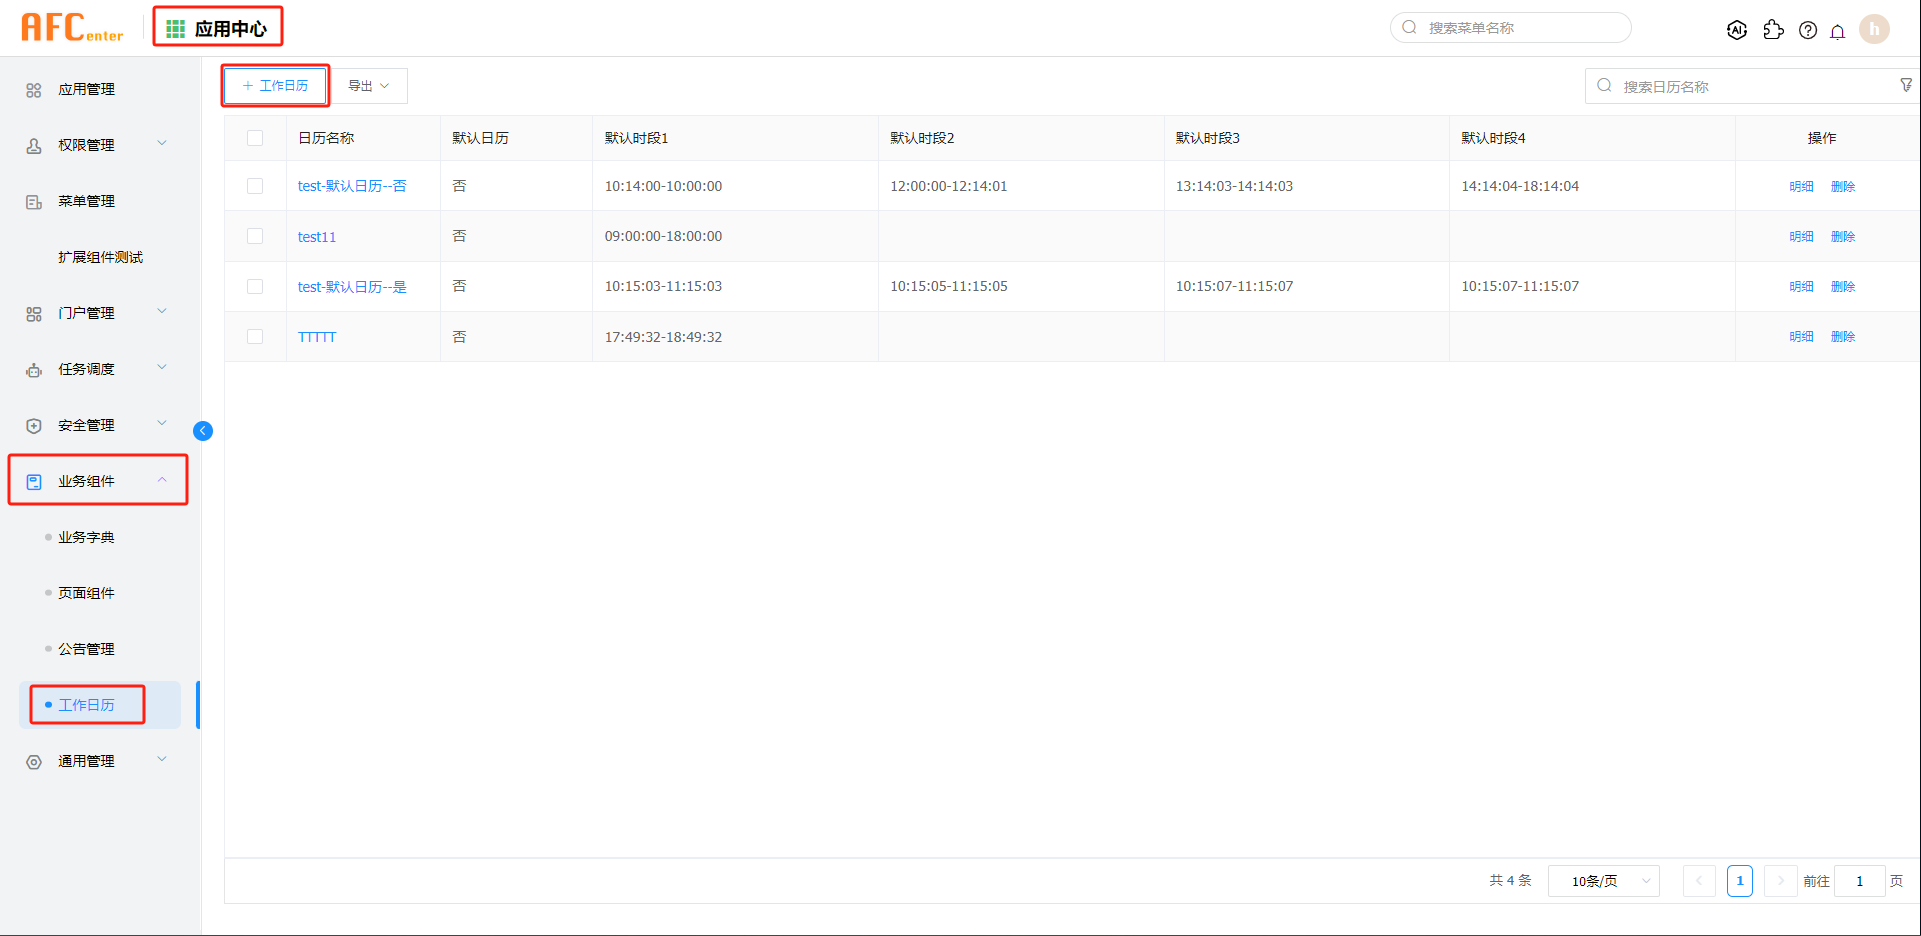Collapse sidebar with blue arrow button
This screenshot has height=936, width=1921.
click(203, 431)
